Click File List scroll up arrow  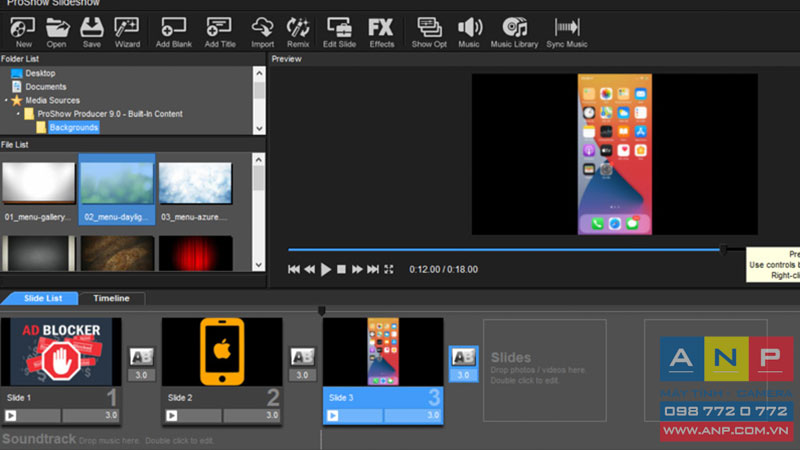tap(259, 160)
